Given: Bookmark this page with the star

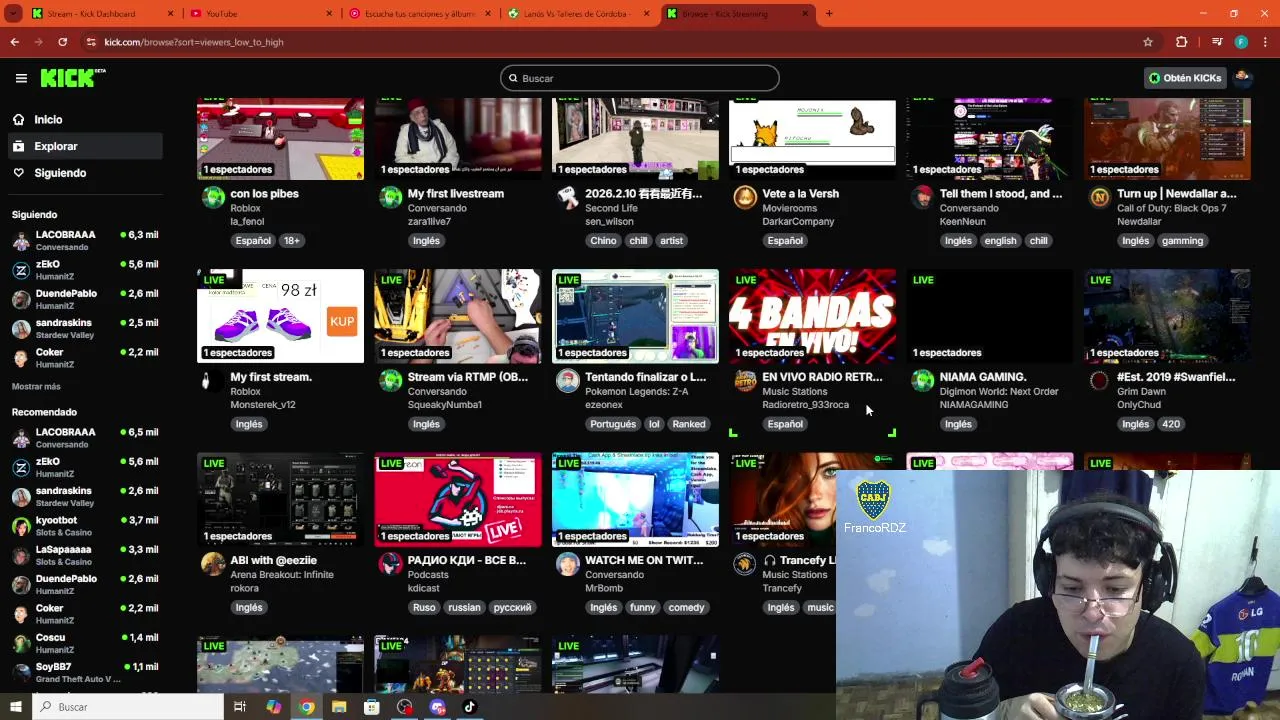Looking at the screenshot, I should pyautogui.click(x=1148, y=42).
